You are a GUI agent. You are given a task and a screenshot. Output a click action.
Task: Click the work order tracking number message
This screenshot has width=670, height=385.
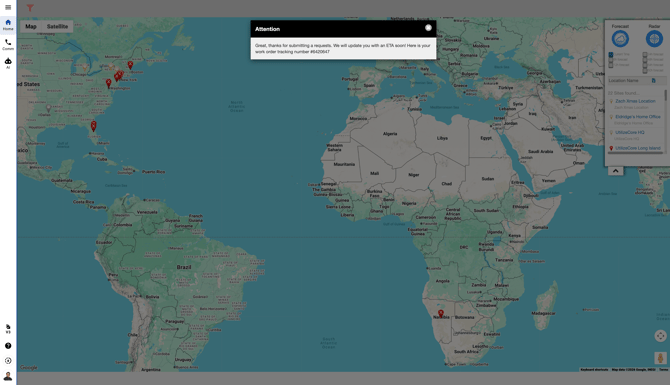343,48
